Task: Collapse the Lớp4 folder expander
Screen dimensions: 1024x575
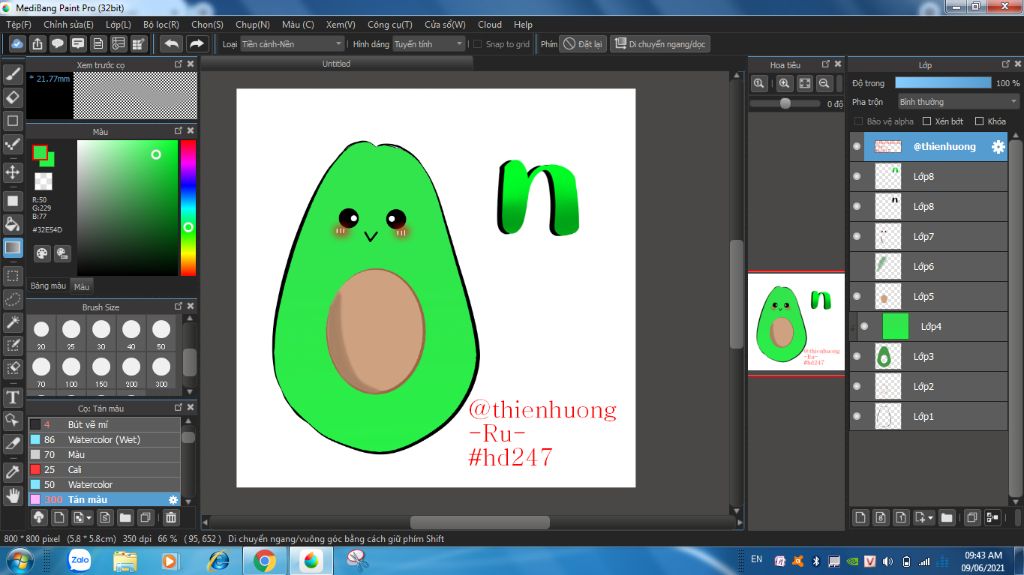Action: coord(853,326)
